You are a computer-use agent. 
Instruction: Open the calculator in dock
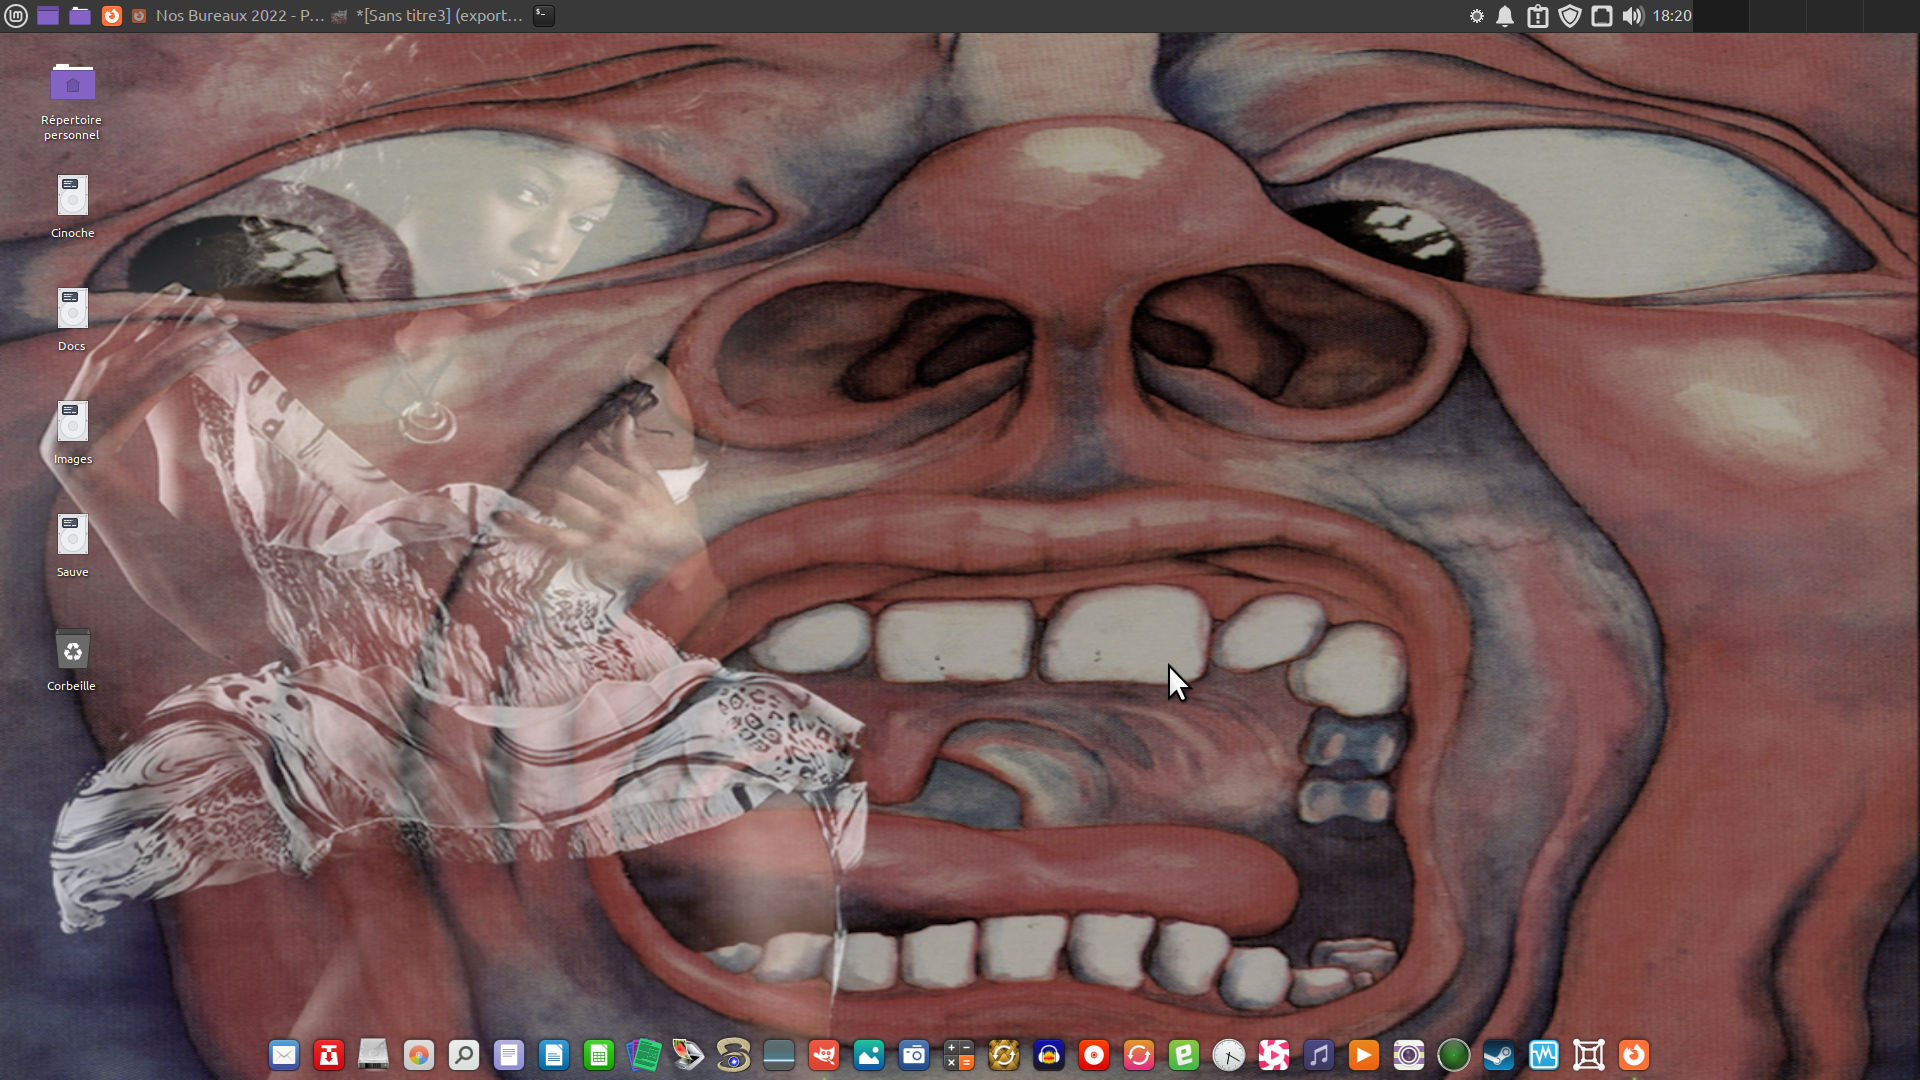click(959, 1055)
